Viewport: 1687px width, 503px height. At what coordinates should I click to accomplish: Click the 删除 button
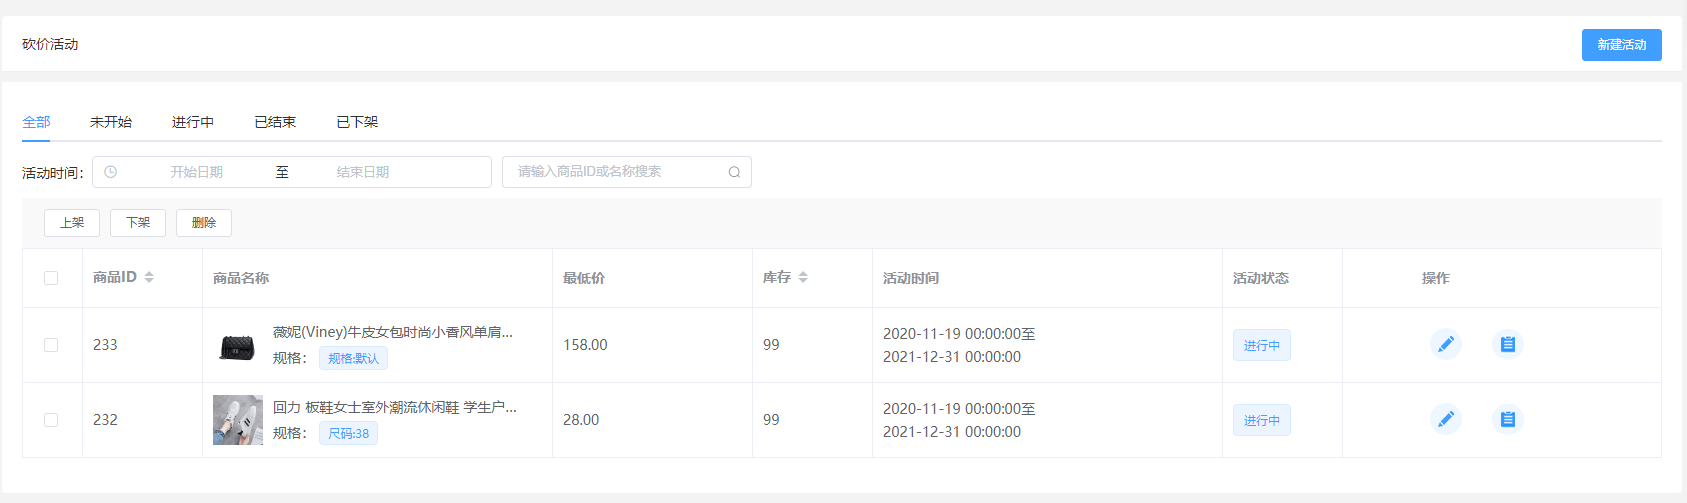(x=204, y=223)
